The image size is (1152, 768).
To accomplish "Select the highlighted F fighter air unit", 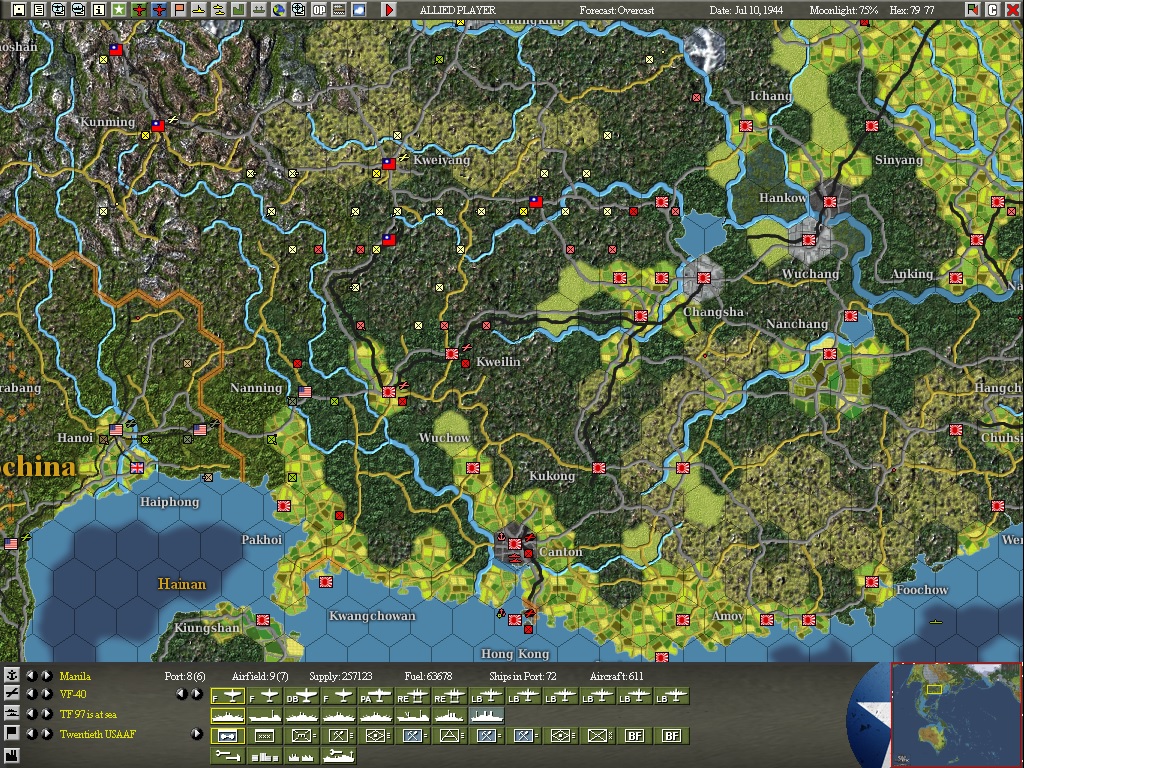I will point(228,696).
